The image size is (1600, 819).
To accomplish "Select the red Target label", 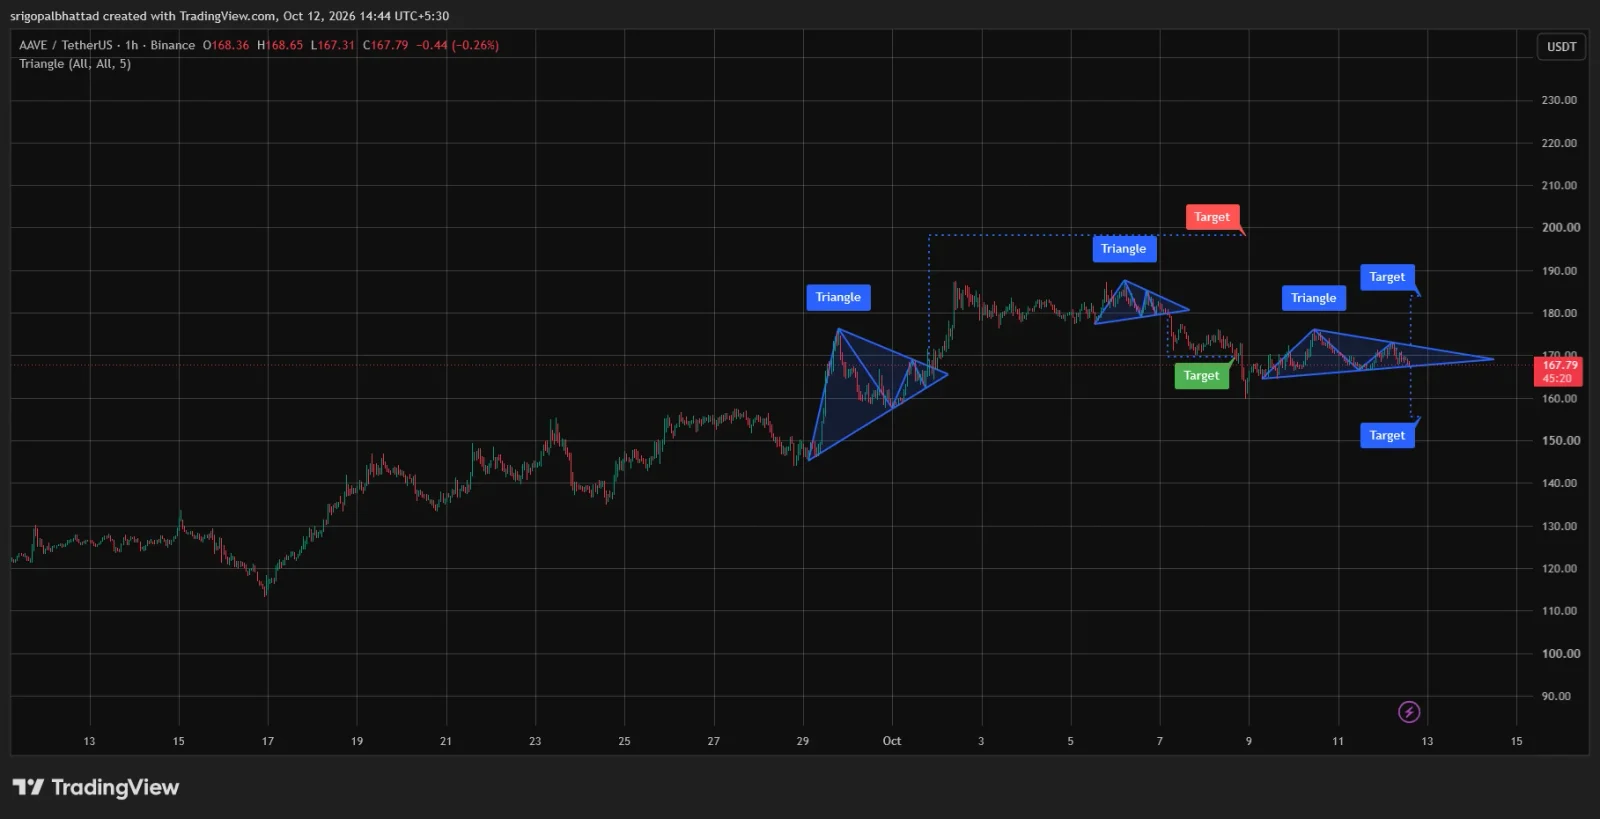I will pos(1212,217).
